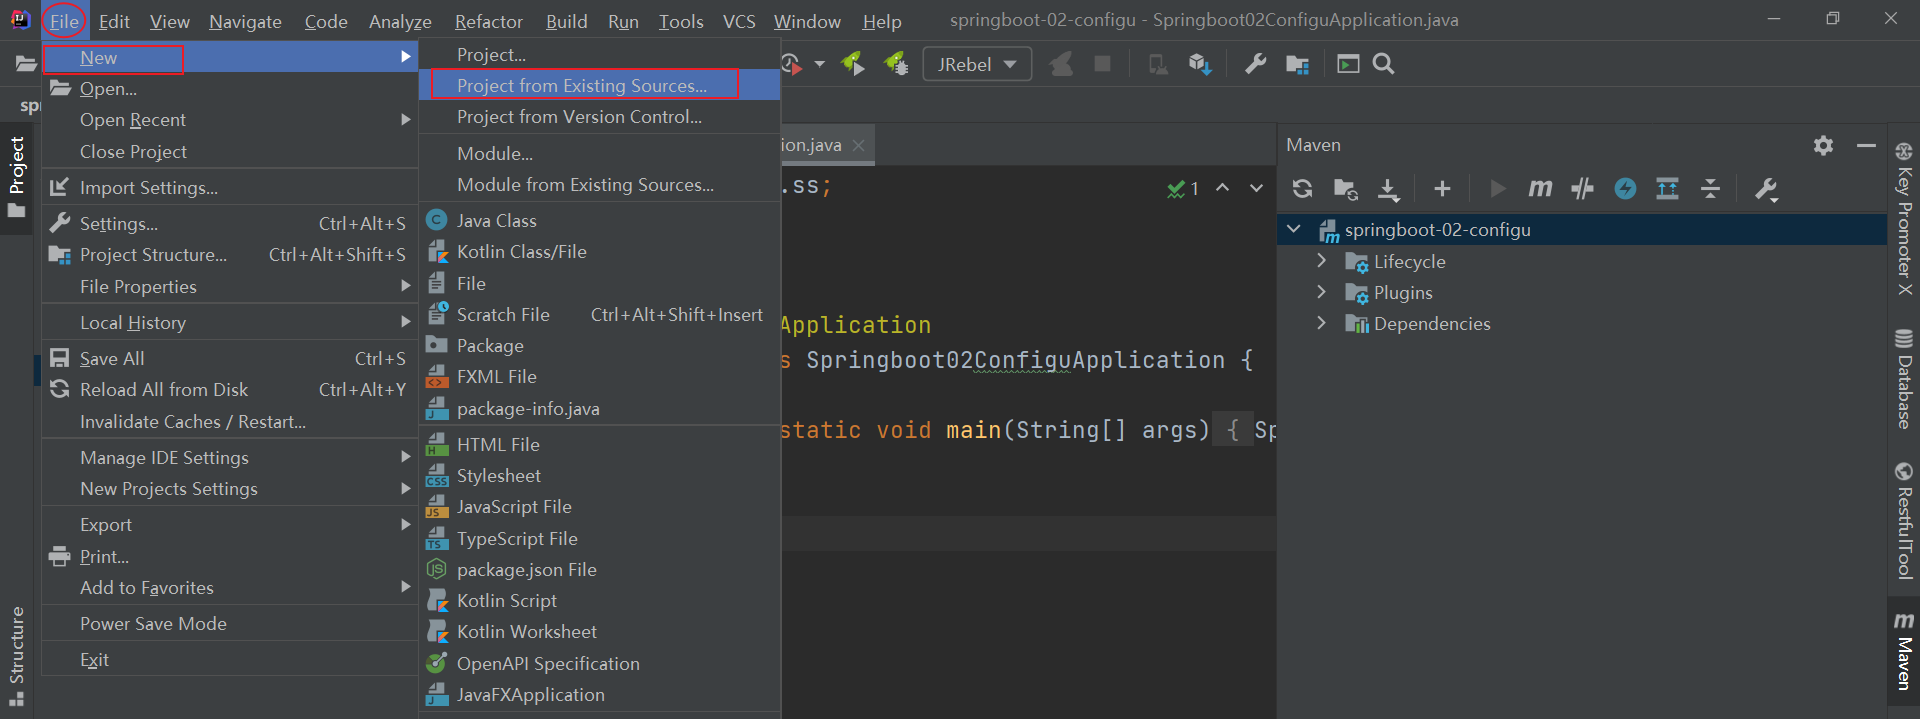Image resolution: width=1920 pixels, height=719 pixels.
Task: Collapse All in Maven toolbar
Action: point(1711,188)
